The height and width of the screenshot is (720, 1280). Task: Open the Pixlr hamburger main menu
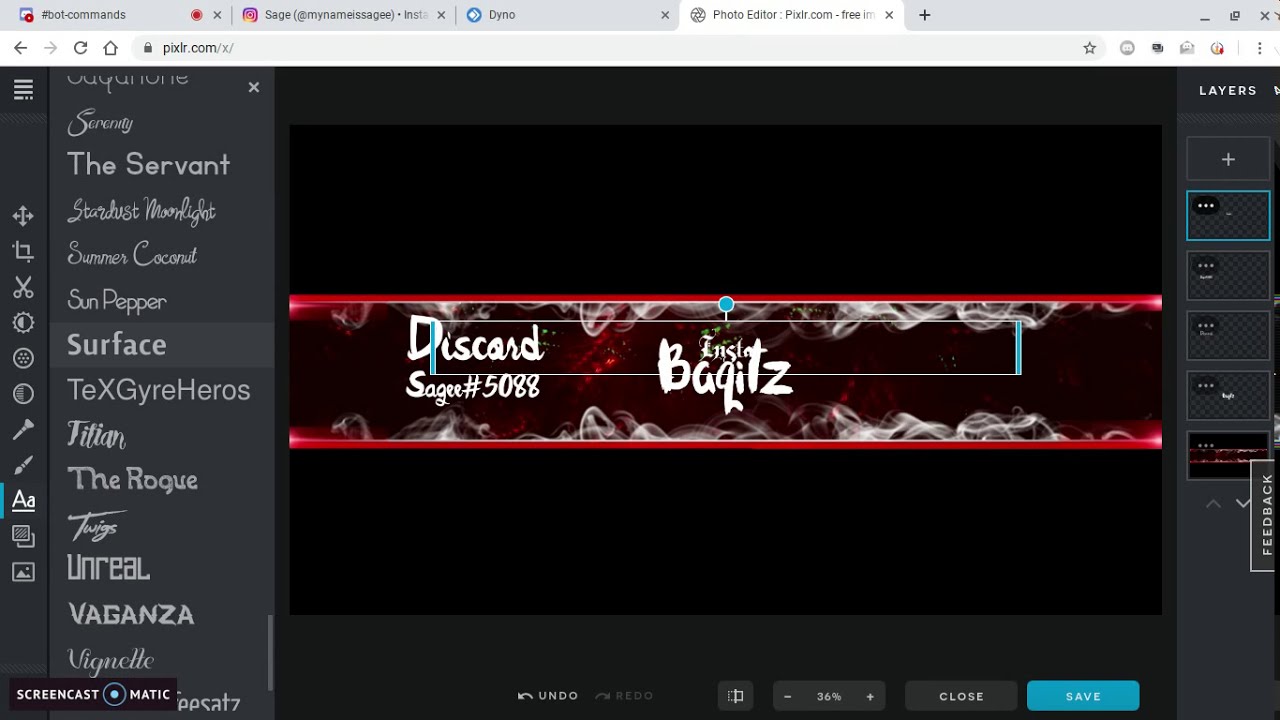point(23,90)
